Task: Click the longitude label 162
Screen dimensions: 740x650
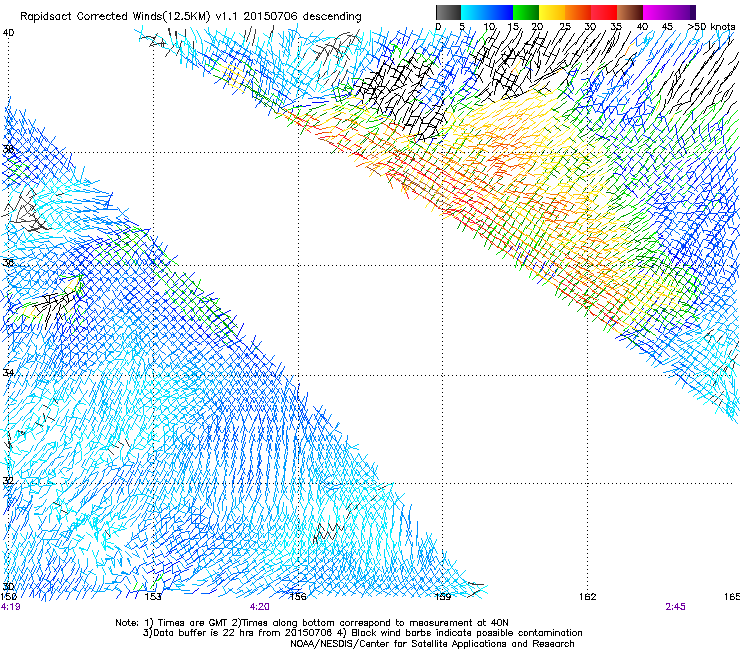Action: pos(588,597)
